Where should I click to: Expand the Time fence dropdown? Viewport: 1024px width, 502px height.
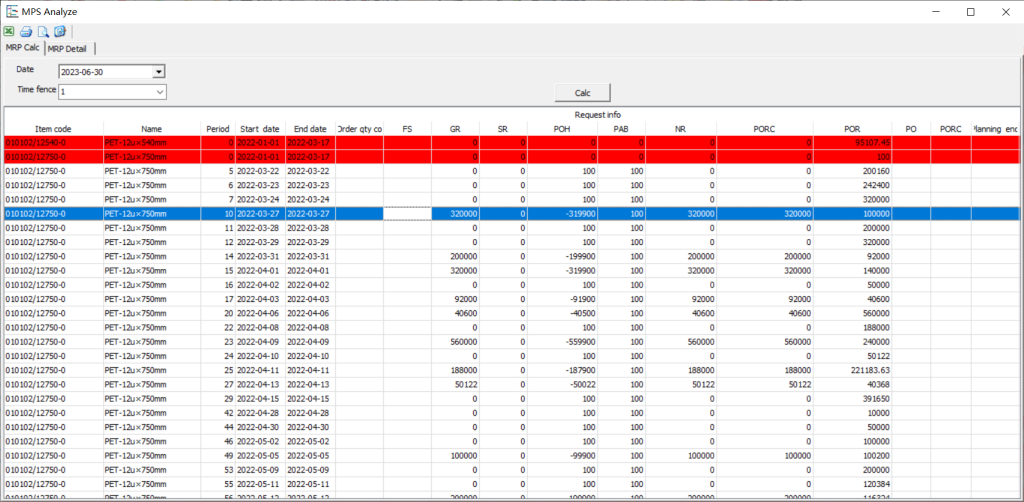tap(159, 92)
